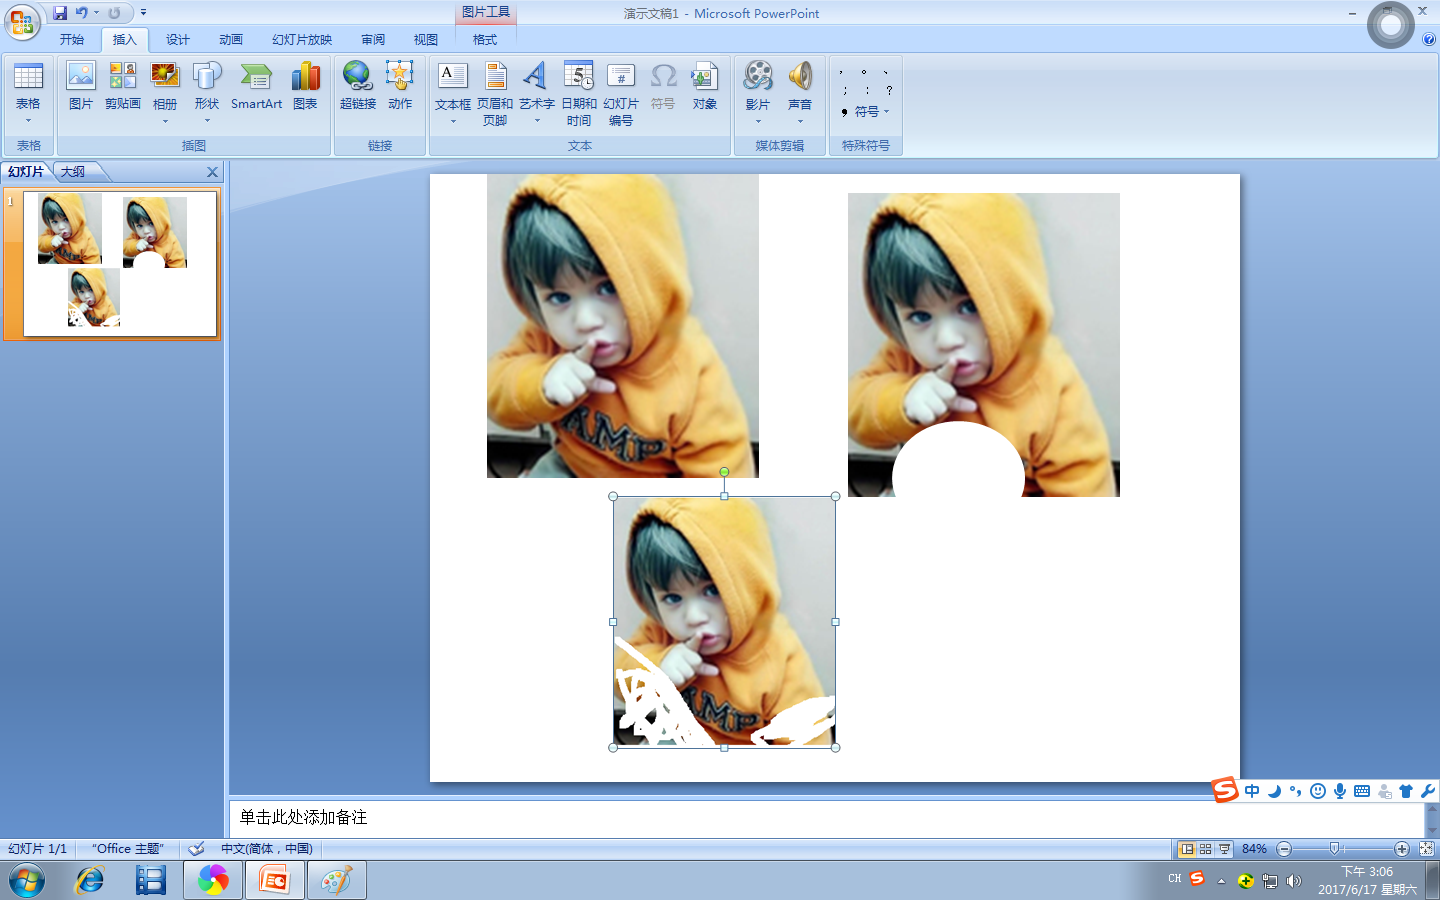This screenshot has width=1440, height=900.
Task: Open the 动画 ribbon tab
Action: [x=231, y=40]
